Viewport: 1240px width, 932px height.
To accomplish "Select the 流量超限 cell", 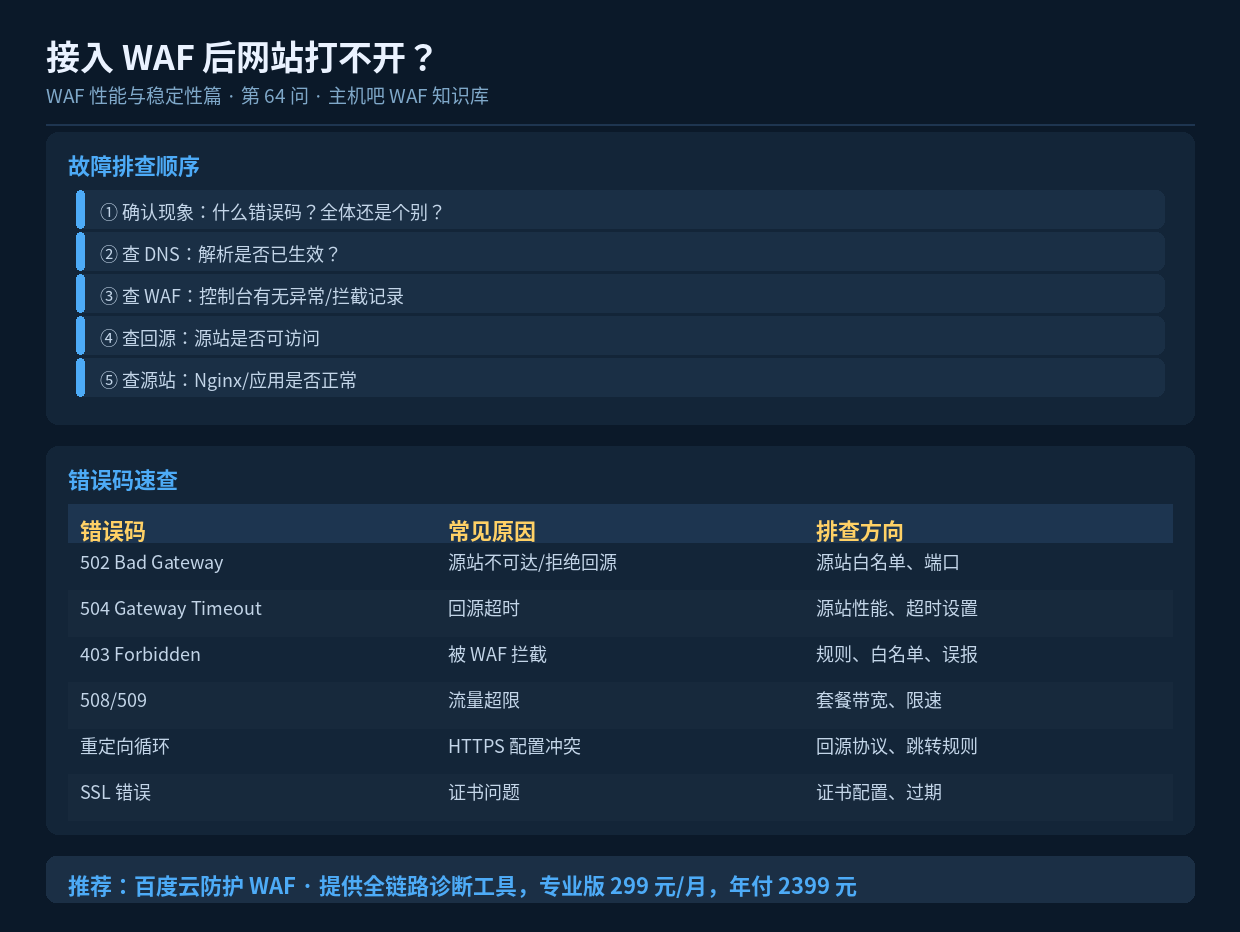I will [484, 700].
